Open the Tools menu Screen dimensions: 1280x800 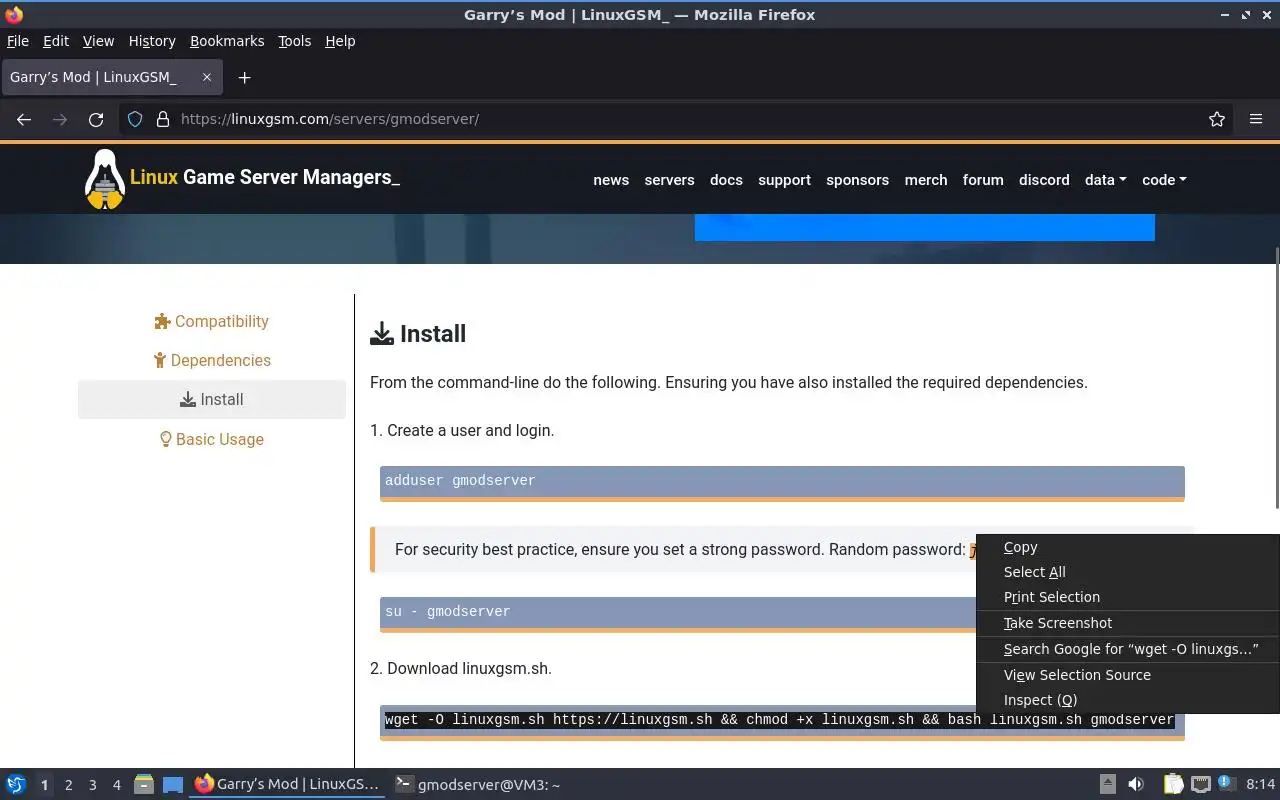click(x=295, y=41)
